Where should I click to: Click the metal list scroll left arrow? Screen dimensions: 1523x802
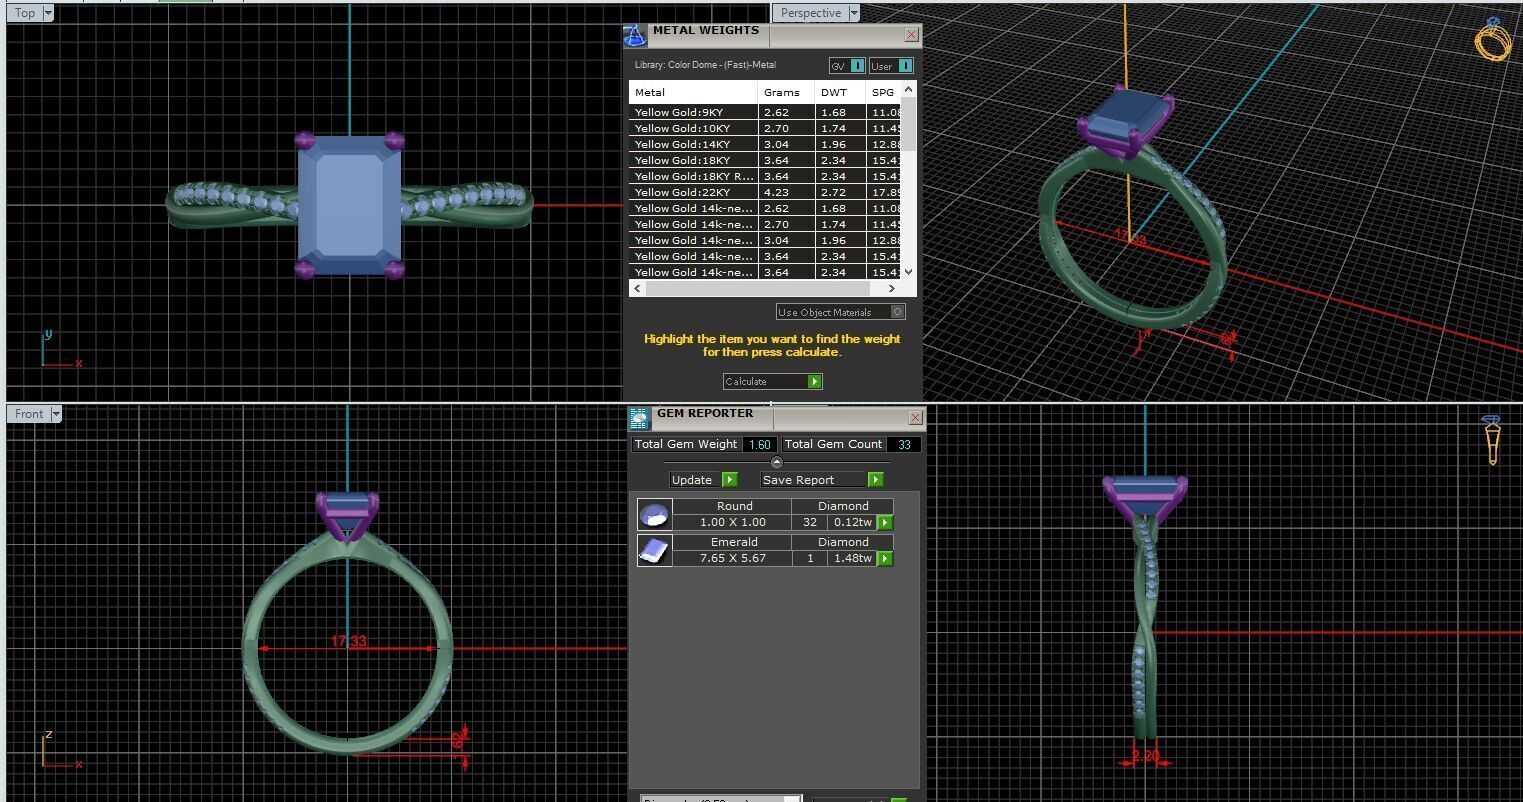coord(636,288)
